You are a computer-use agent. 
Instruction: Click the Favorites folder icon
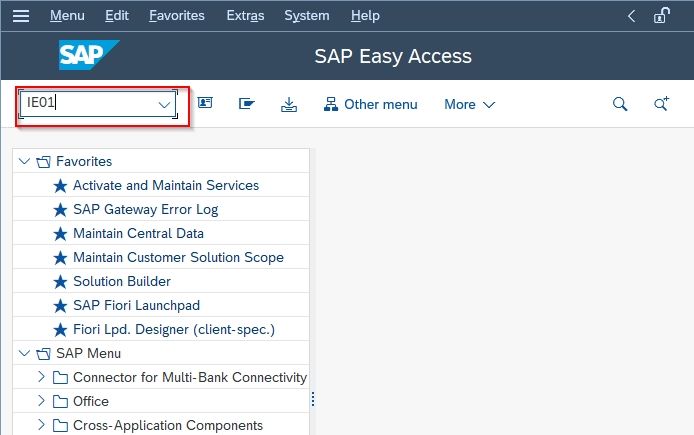click(x=43, y=162)
